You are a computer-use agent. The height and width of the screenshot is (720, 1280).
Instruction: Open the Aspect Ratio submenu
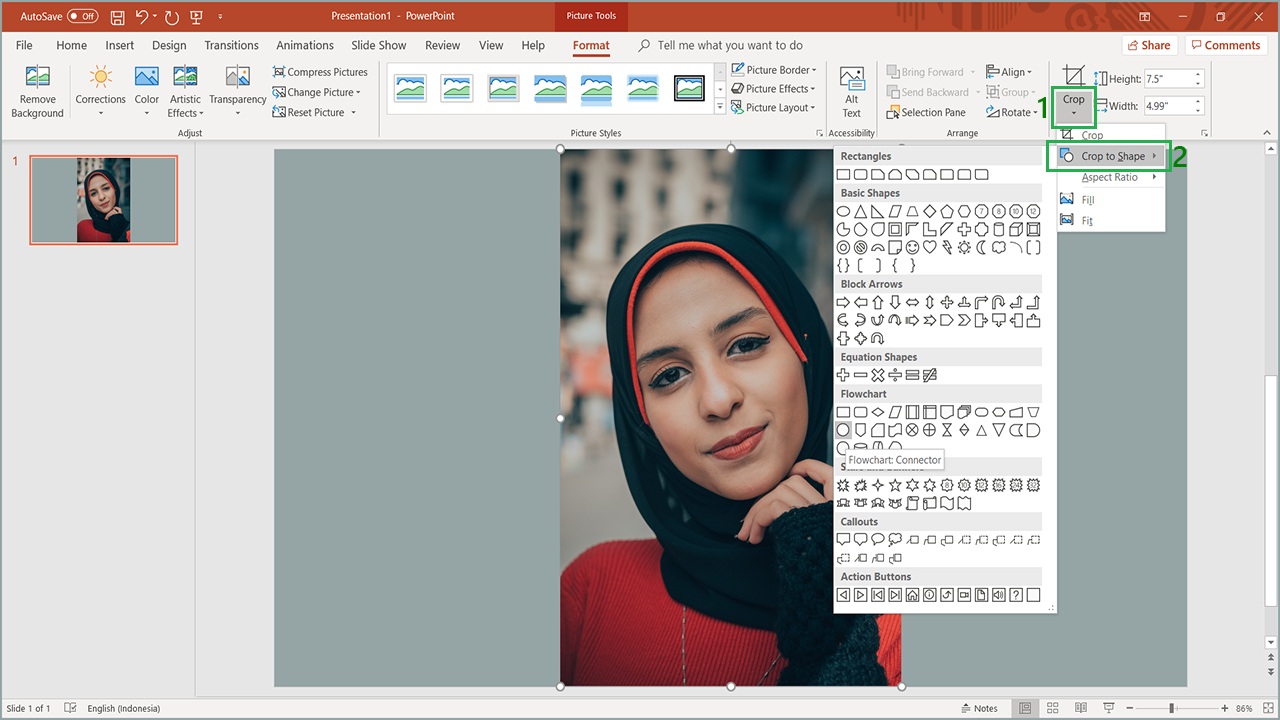[1110, 177]
